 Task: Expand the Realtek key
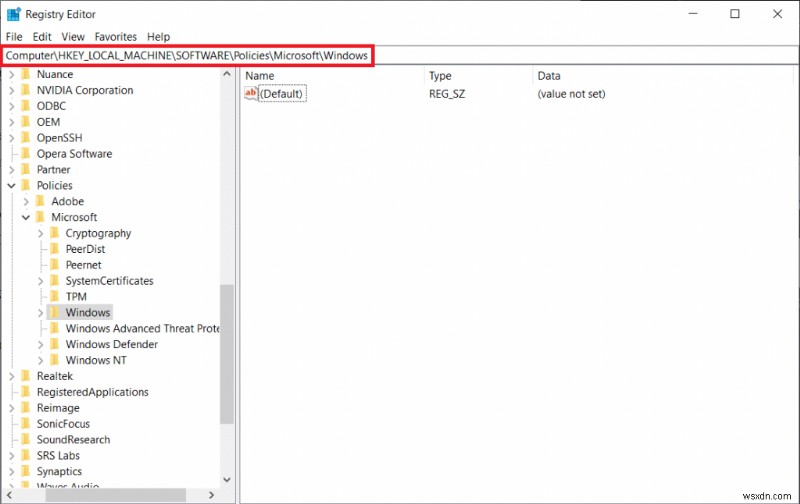[11, 376]
